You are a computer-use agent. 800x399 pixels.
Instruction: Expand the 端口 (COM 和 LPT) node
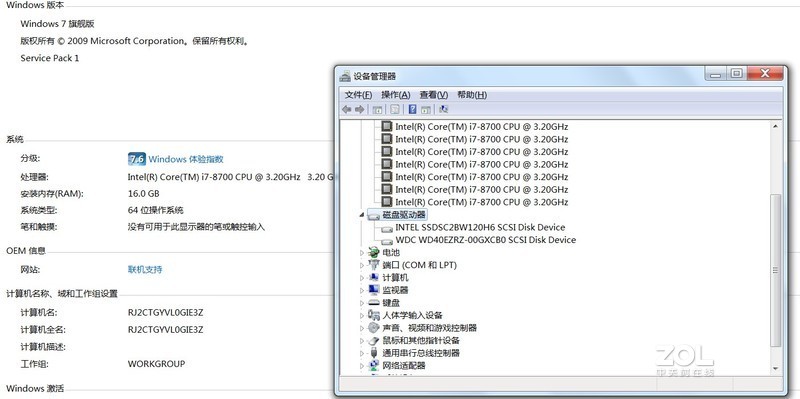362,265
